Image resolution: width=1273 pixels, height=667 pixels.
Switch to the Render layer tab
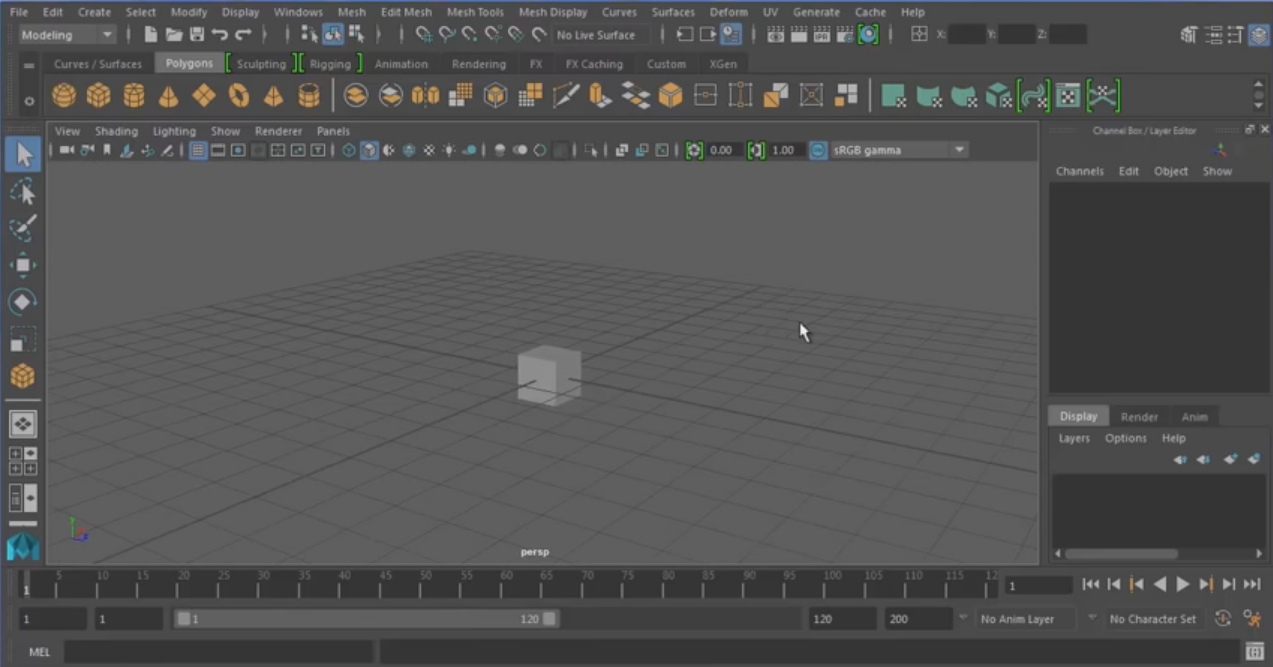[x=1139, y=417]
